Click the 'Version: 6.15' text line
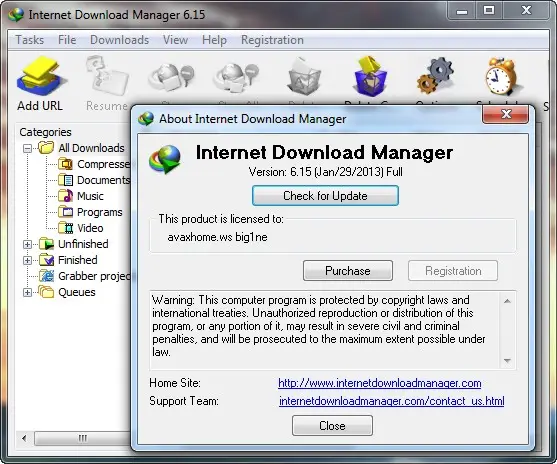This screenshot has height=464, width=557. click(325, 172)
